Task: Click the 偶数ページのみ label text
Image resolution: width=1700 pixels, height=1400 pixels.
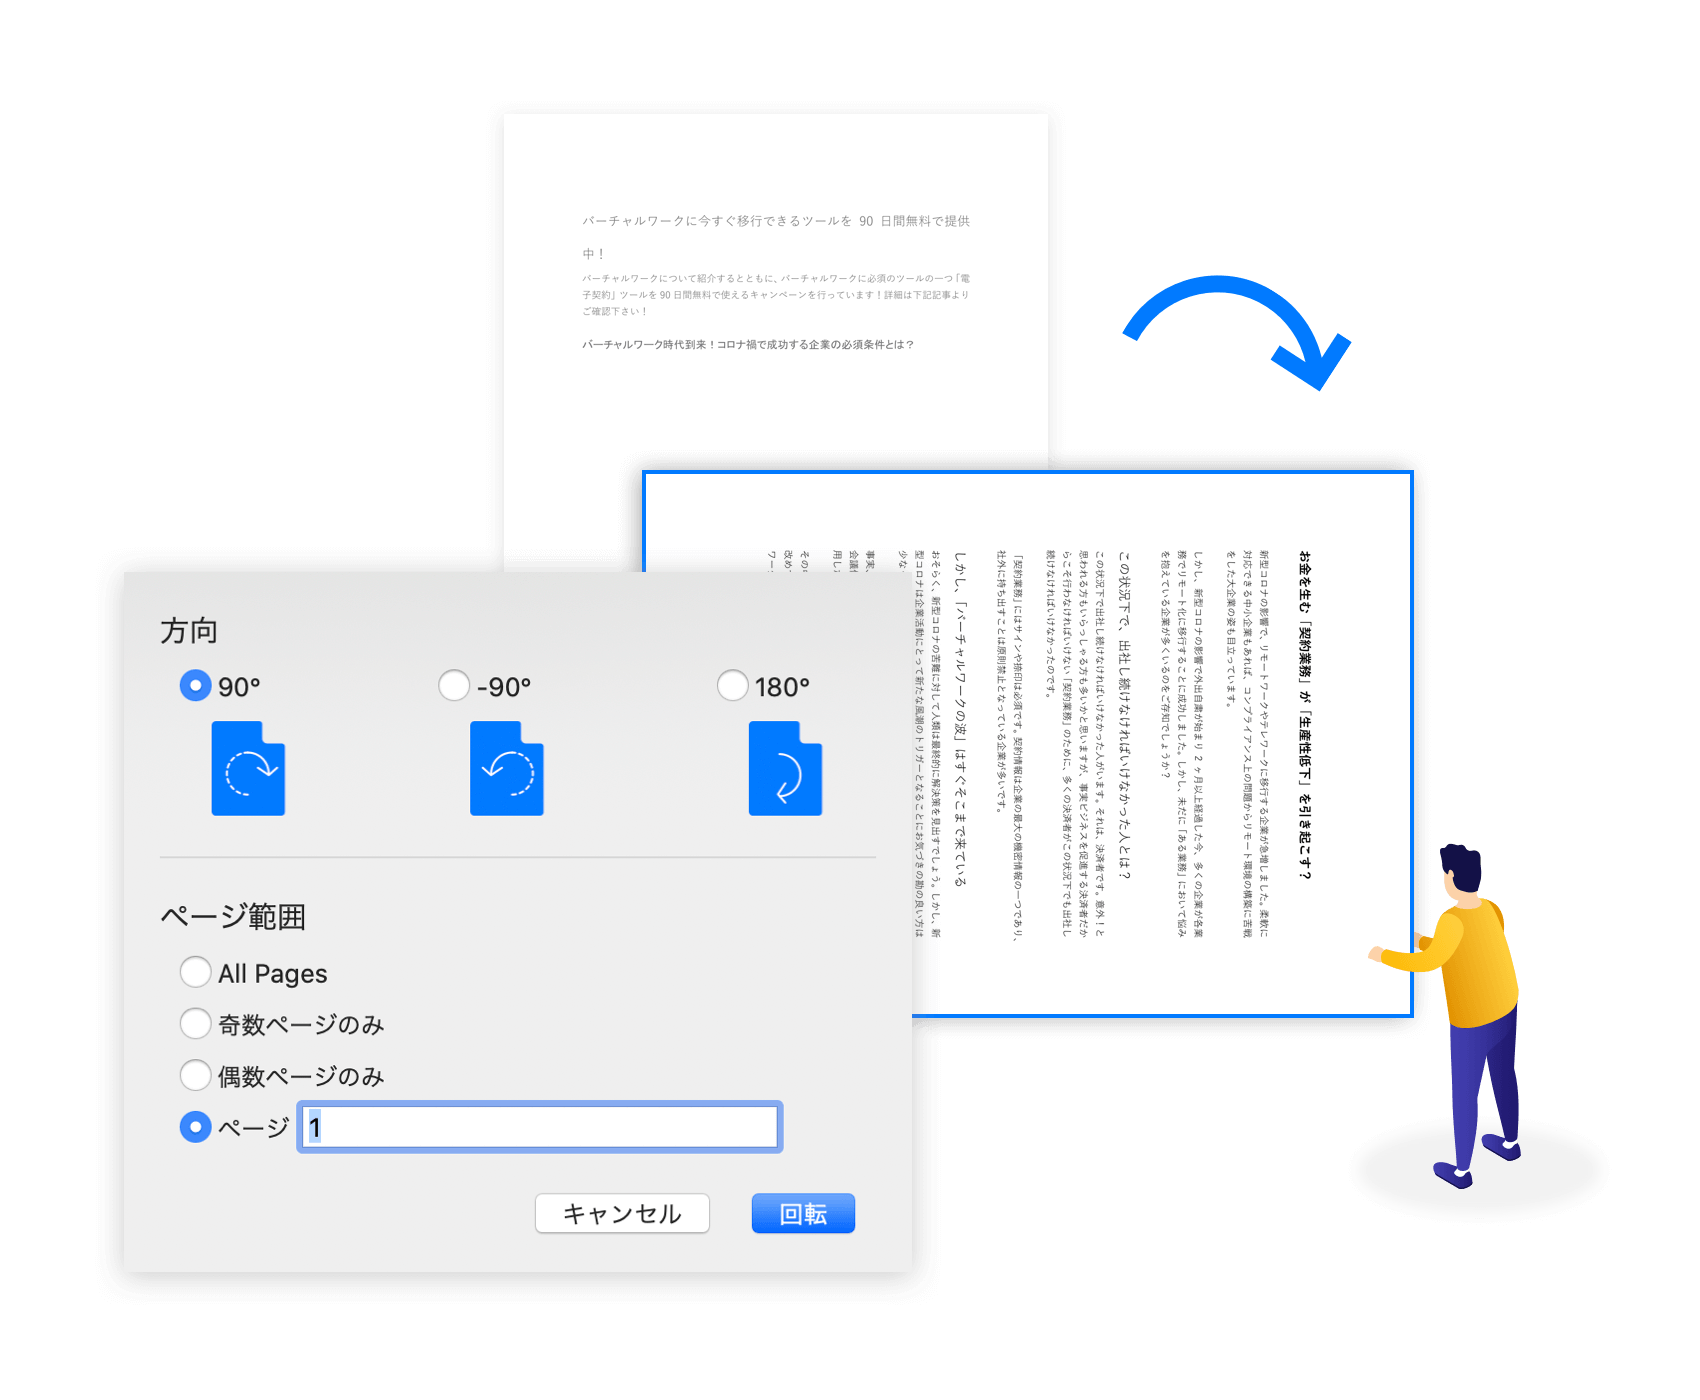Action: pos(301,1077)
